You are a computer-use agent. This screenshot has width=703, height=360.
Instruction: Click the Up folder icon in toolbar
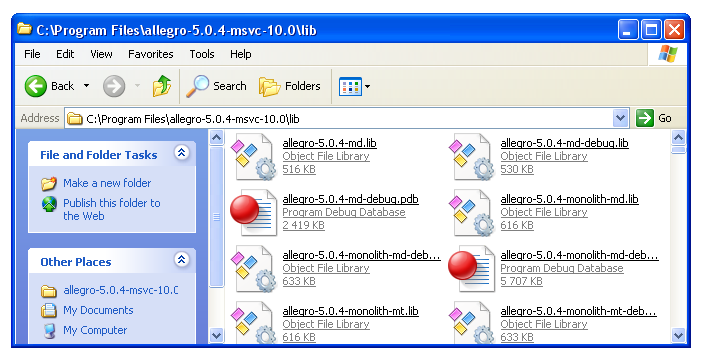(x=162, y=86)
